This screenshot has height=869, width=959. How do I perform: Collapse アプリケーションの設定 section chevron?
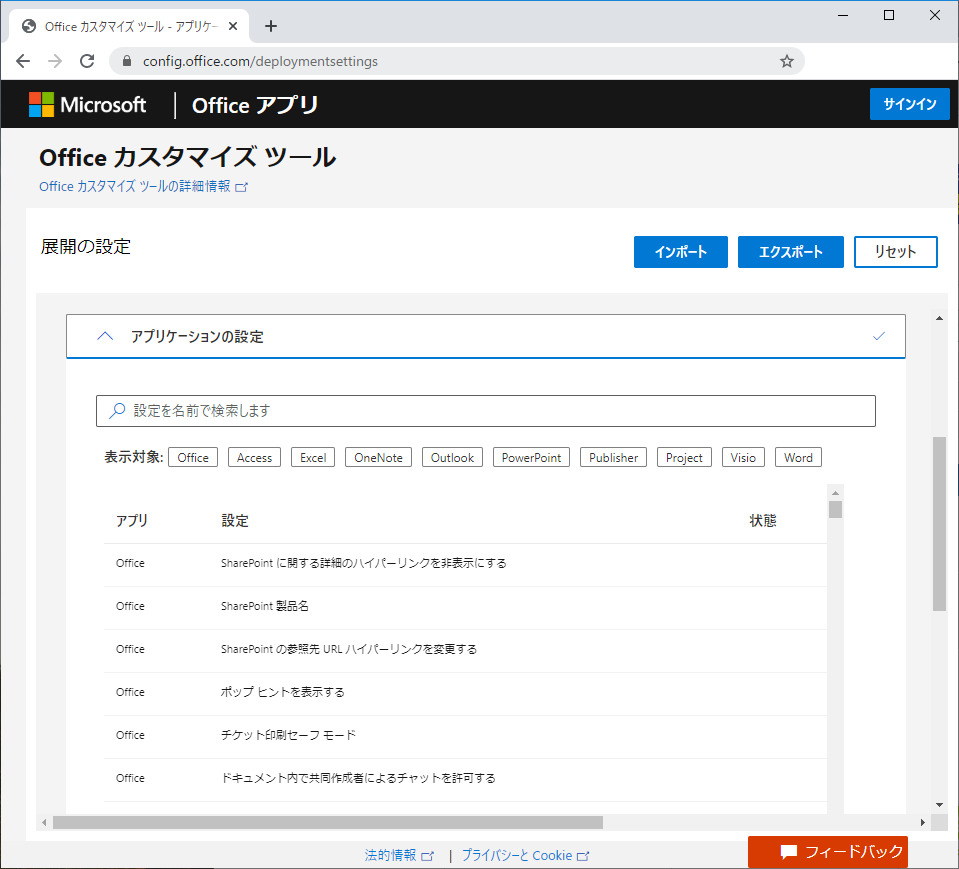tap(105, 336)
